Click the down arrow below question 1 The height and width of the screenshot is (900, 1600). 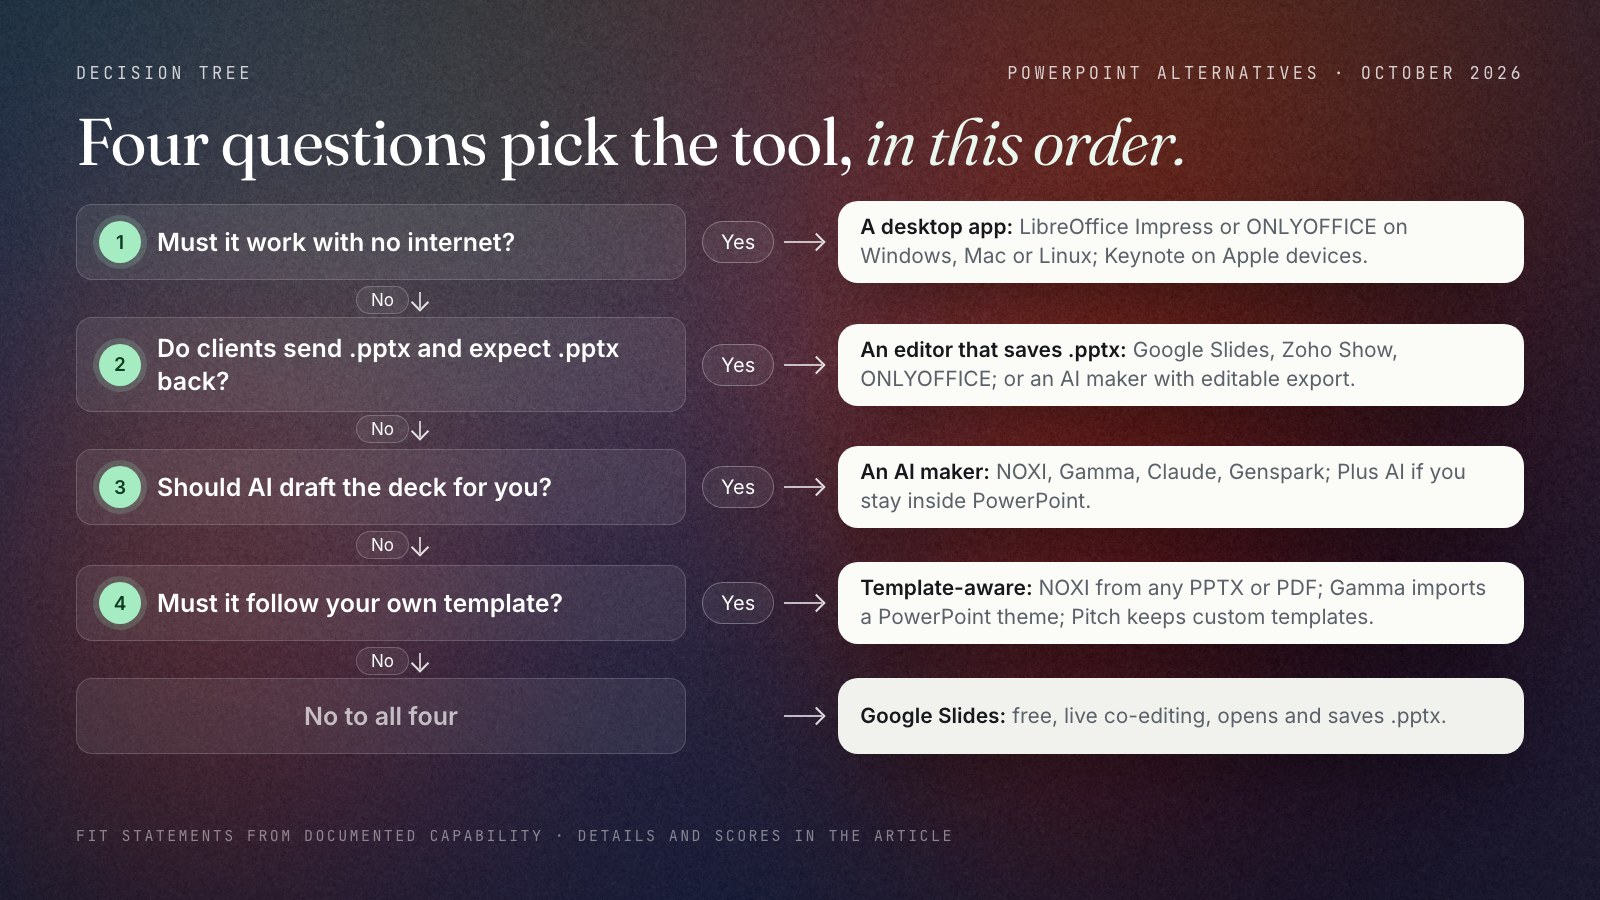pyautogui.click(x=420, y=301)
